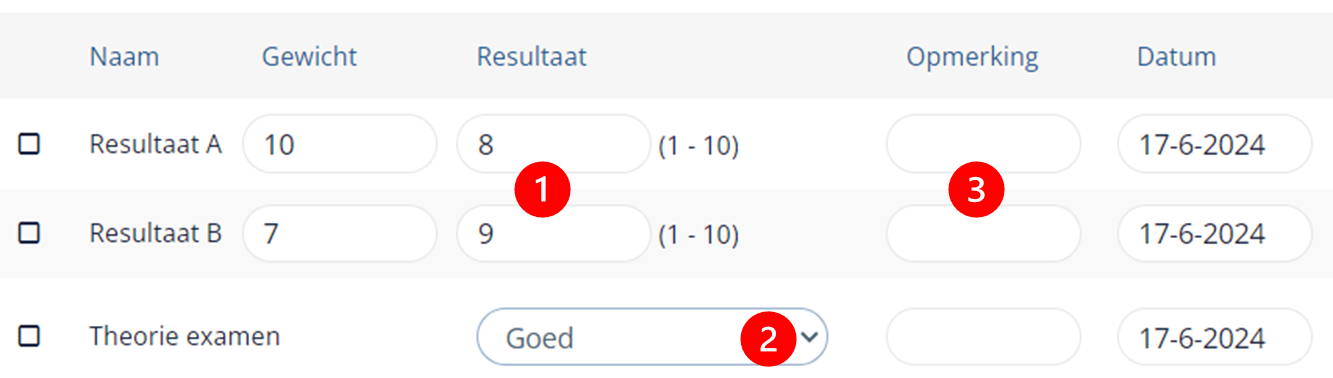
Task: Open the Datum field of Theorie examen
Action: tap(1214, 336)
